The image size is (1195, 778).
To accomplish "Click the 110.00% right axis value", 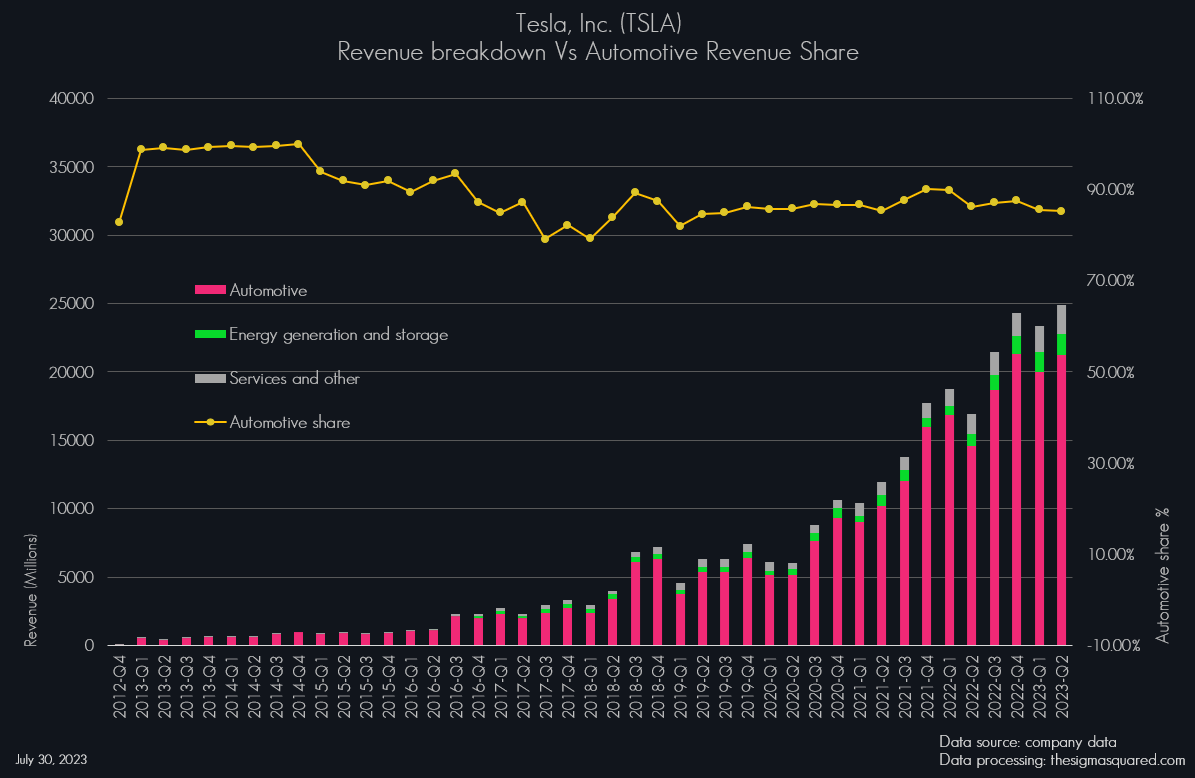I will click(1116, 98).
